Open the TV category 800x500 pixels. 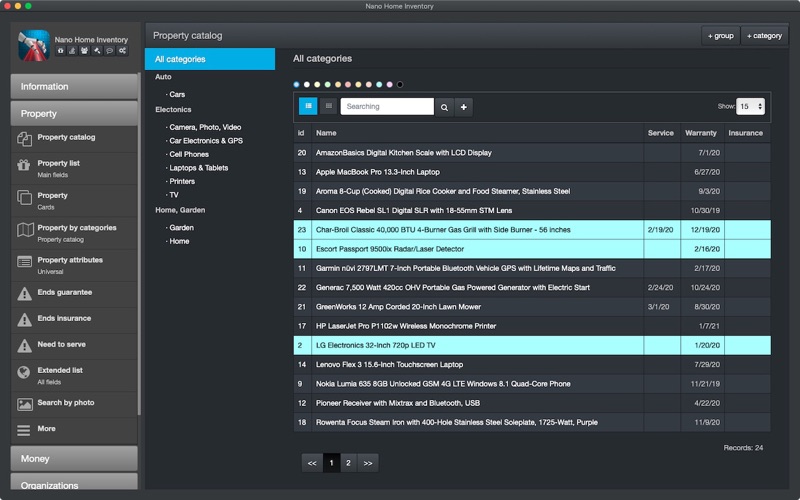point(174,195)
